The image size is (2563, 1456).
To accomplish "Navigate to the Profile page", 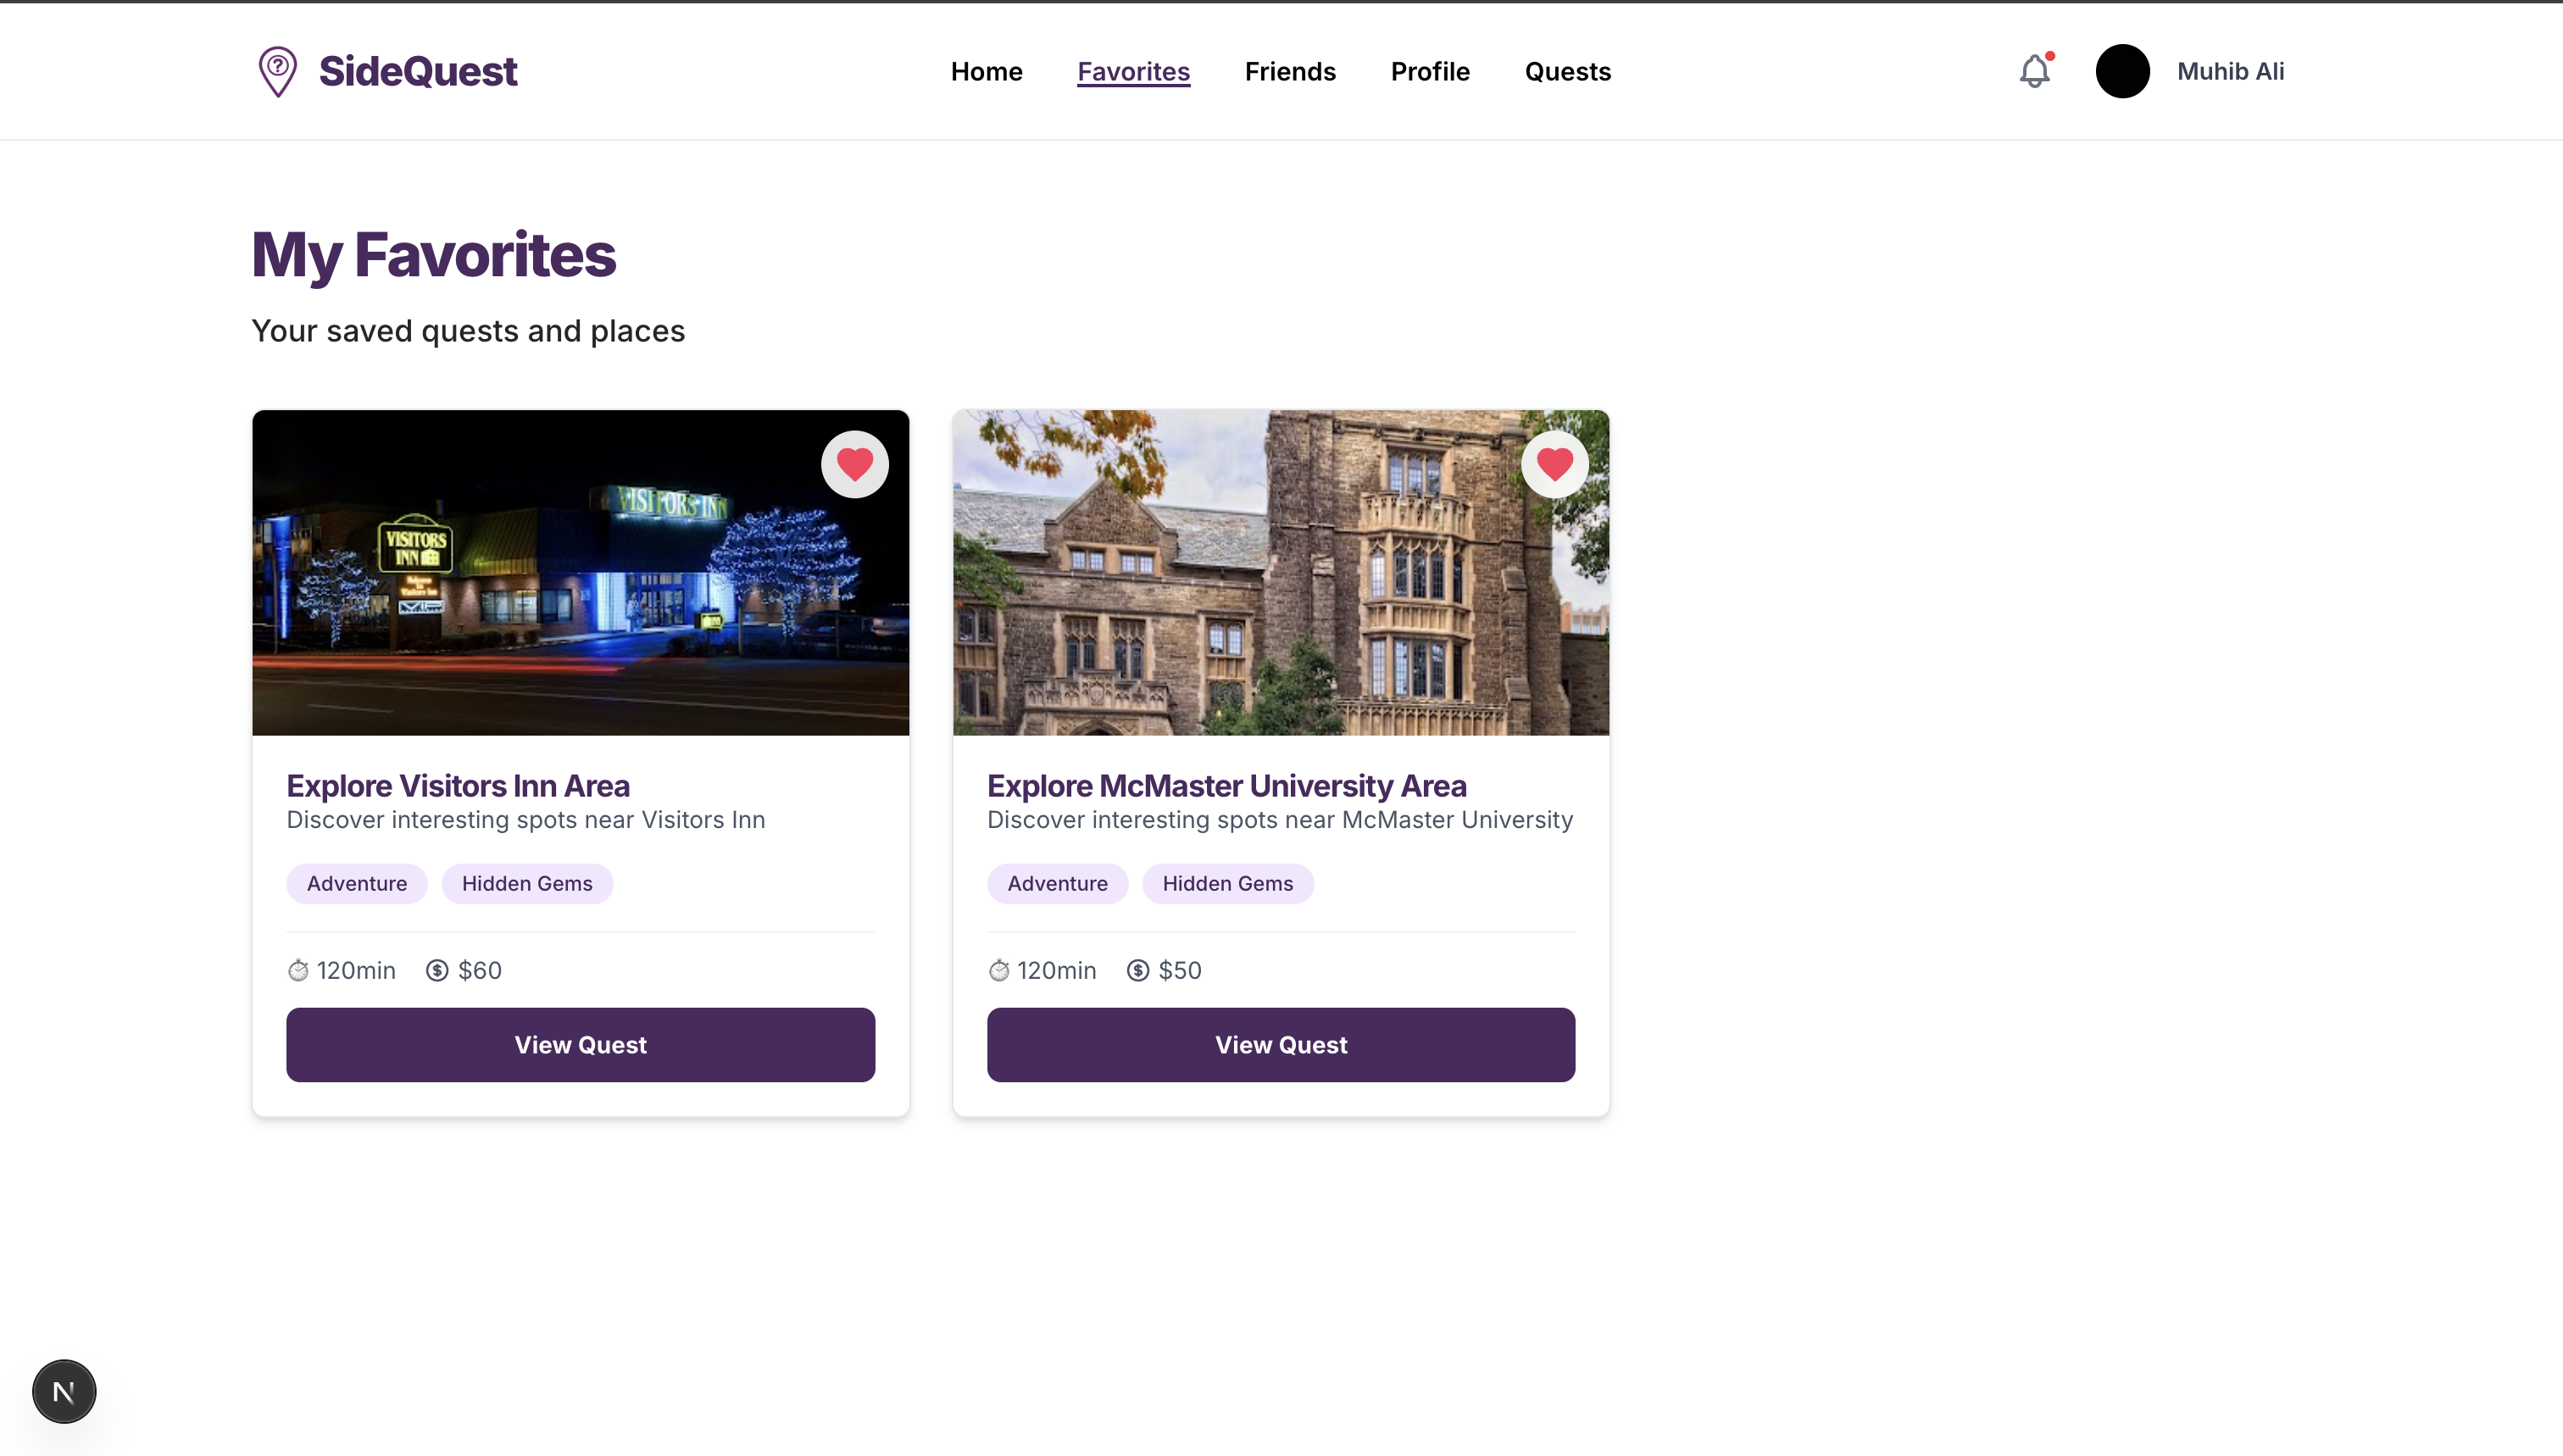I will pyautogui.click(x=1430, y=71).
